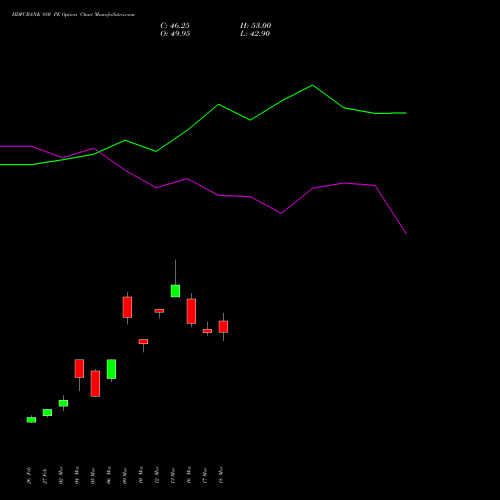500x500 pixels.
Task: Select the red candle above 16 Mar
Action: [191, 311]
